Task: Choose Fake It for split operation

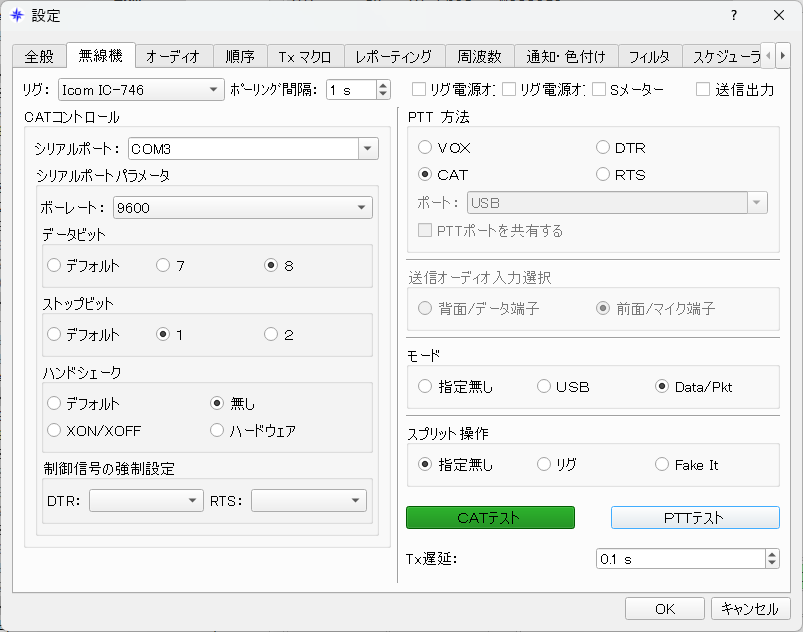Action: tap(662, 465)
